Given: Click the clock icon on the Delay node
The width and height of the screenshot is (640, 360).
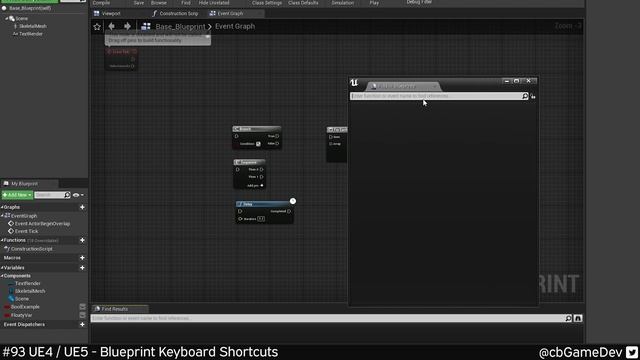Looking at the screenshot, I should (x=293, y=201).
